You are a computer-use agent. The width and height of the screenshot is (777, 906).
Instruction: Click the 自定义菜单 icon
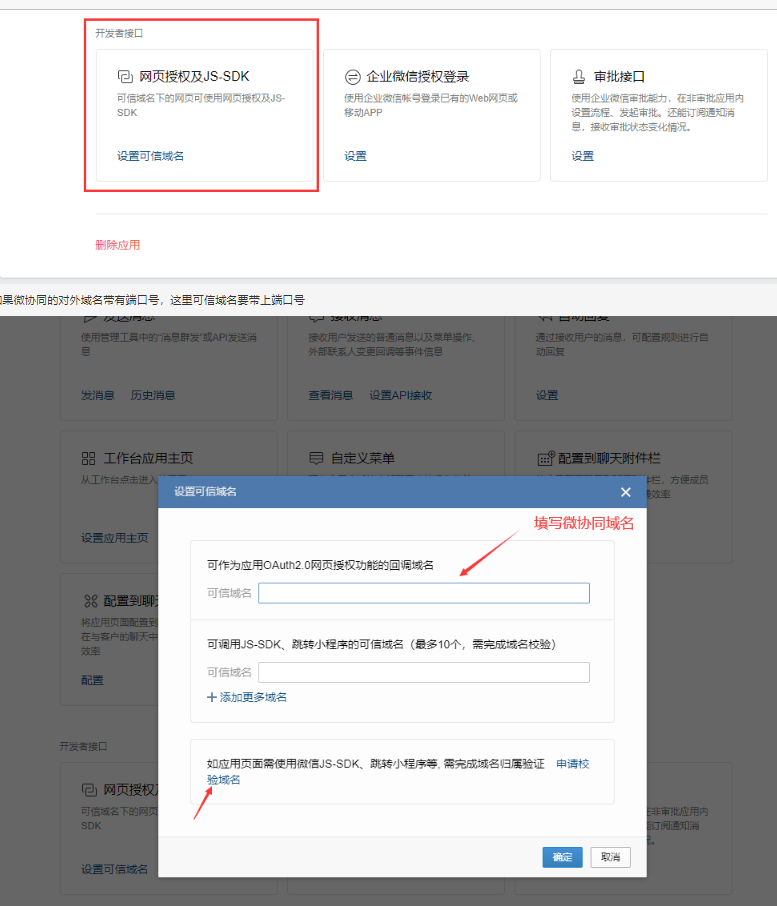[x=316, y=458]
